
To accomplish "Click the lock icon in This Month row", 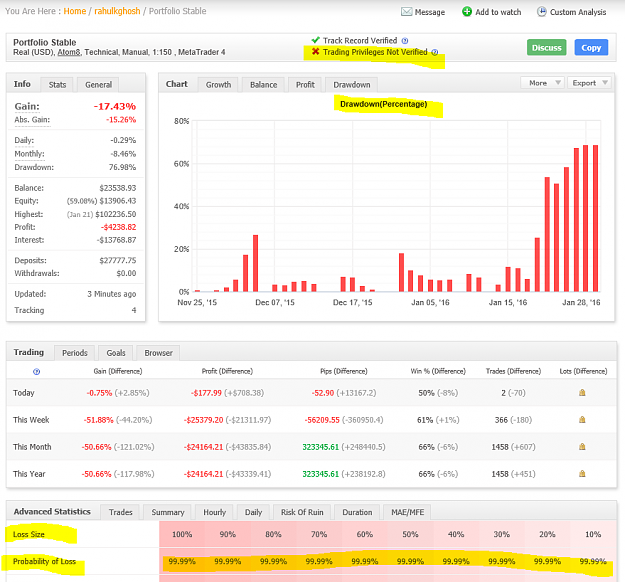I will coord(582,446).
